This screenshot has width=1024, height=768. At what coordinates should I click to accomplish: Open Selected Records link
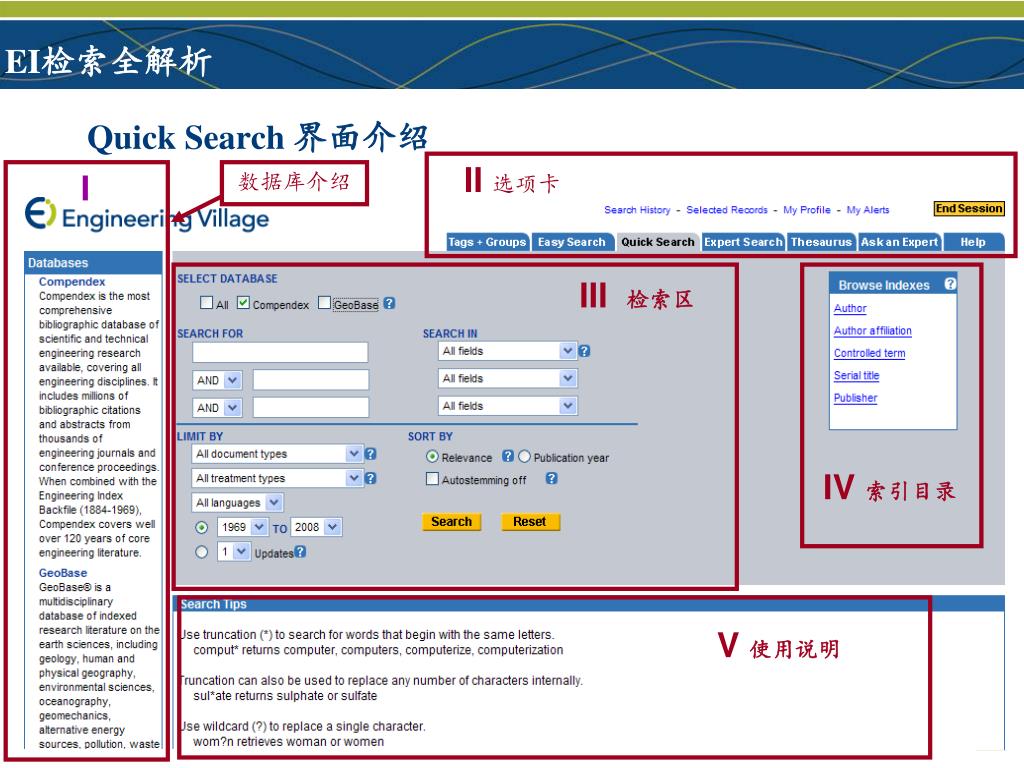pos(727,210)
